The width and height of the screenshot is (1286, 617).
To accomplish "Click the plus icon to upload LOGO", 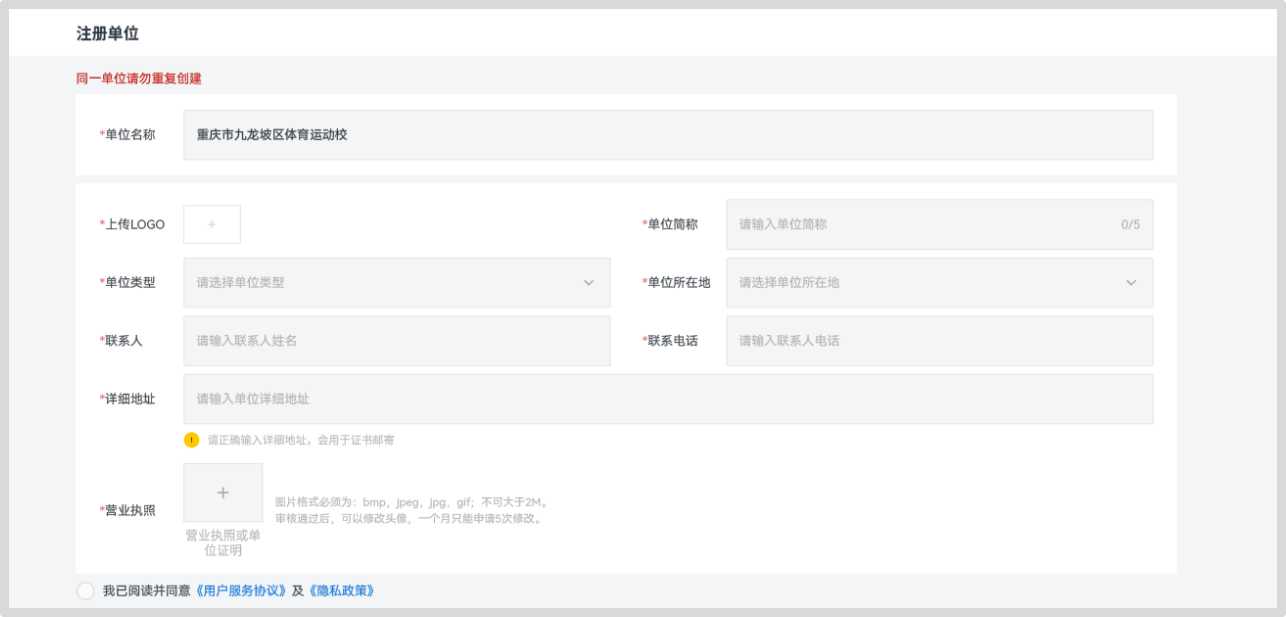I will pyautogui.click(x=212, y=225).
